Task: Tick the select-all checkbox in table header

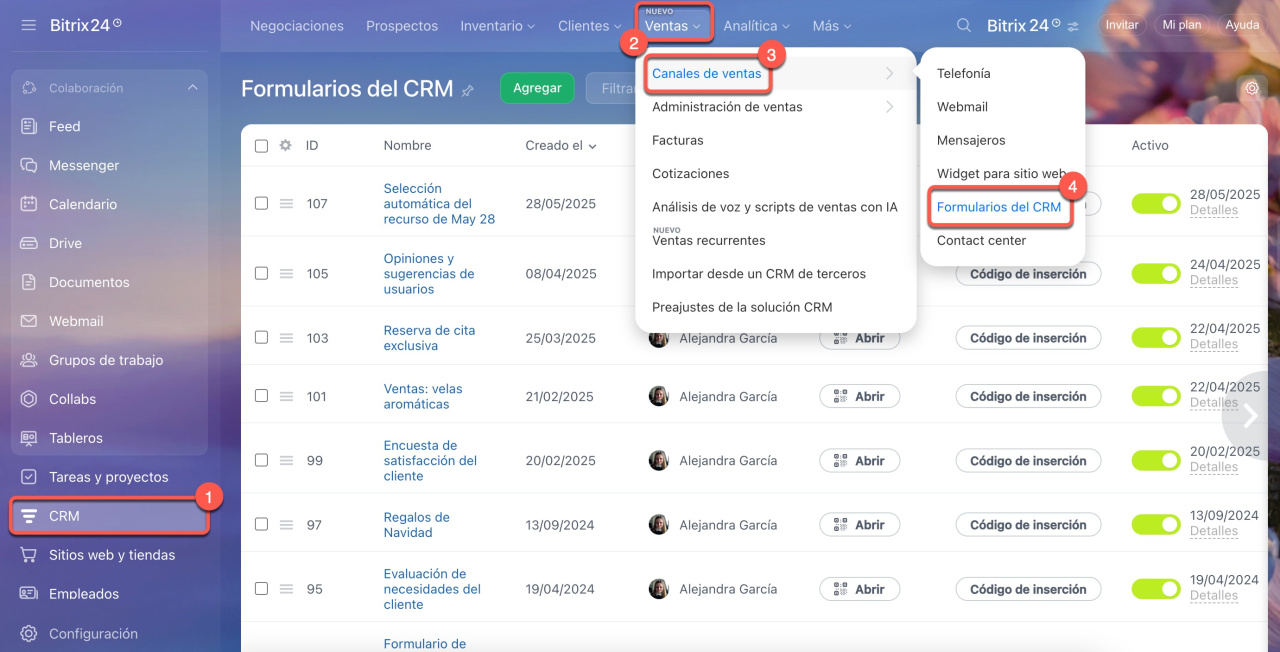Action: (x=261, y=146)
